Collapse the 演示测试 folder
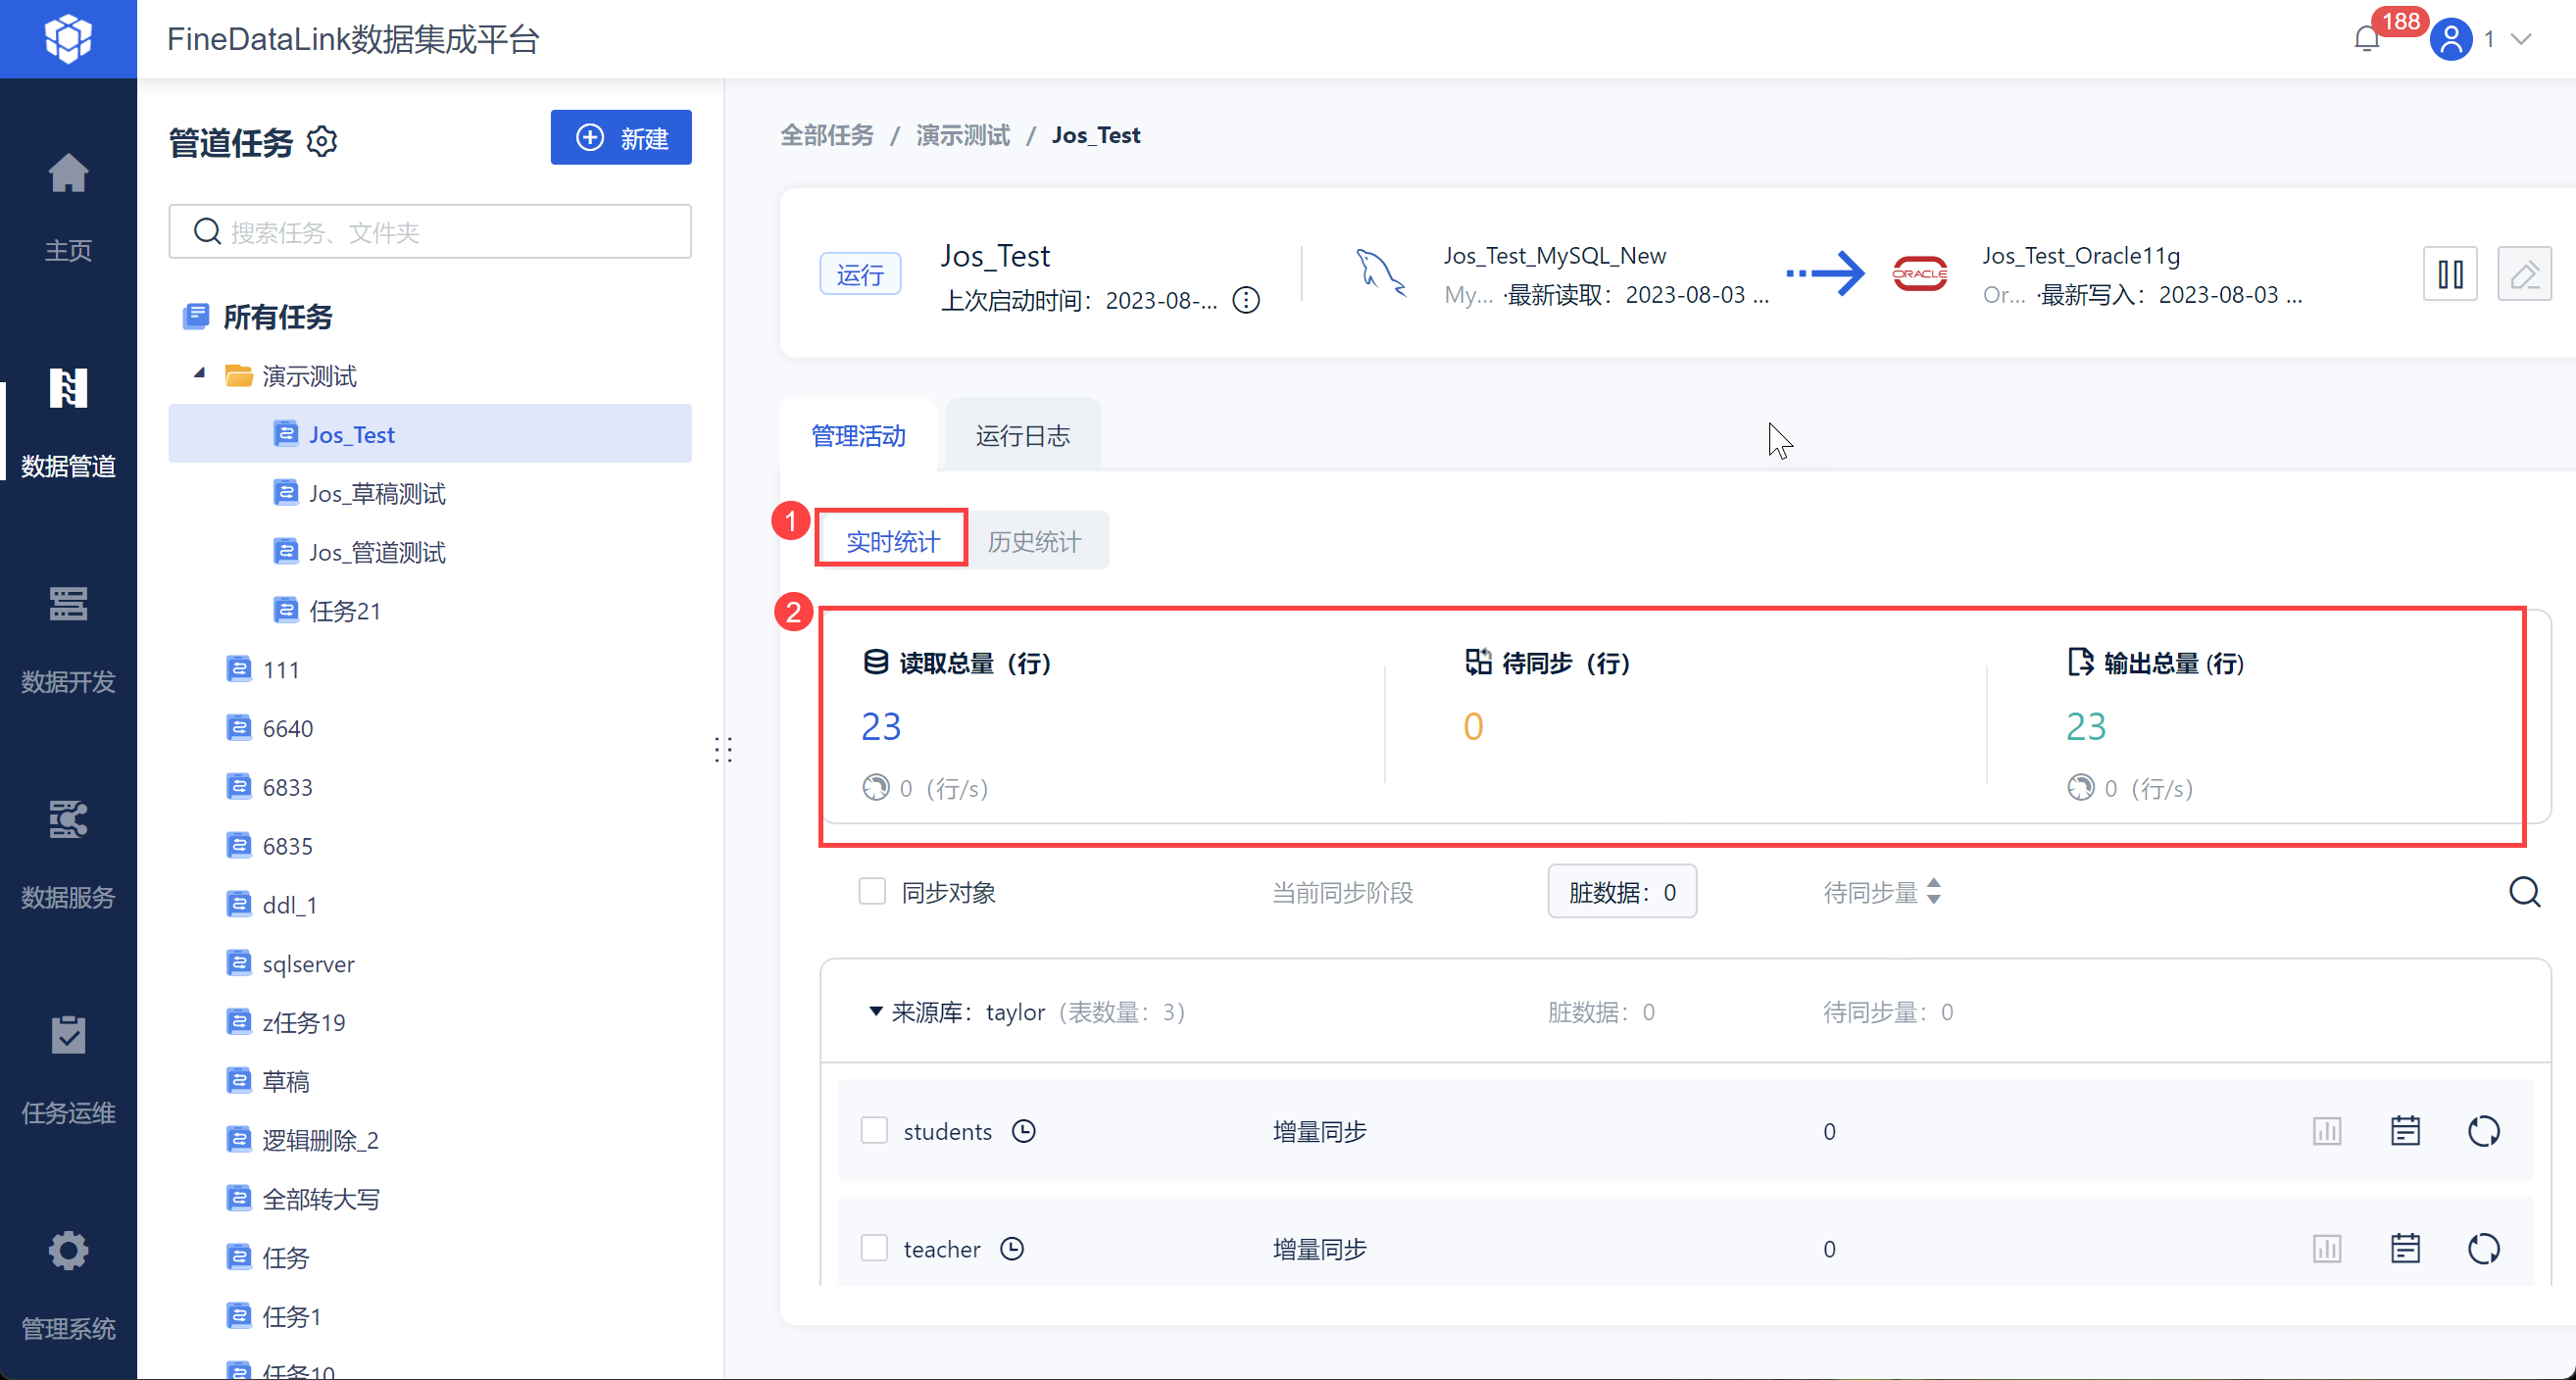 tap(199, 374)
